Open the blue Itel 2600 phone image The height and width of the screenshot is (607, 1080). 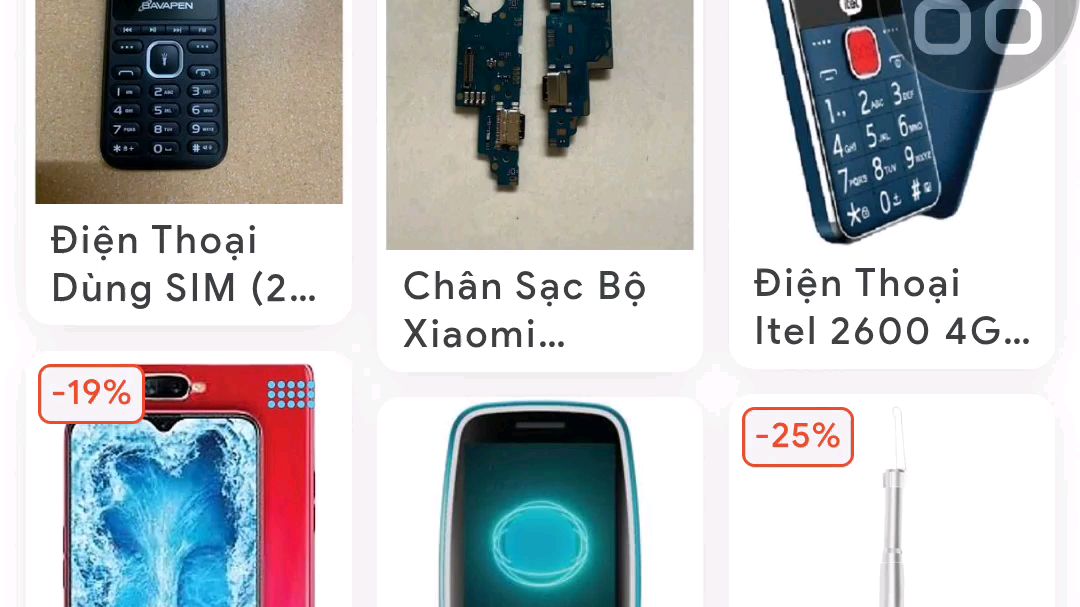[891, 122]
